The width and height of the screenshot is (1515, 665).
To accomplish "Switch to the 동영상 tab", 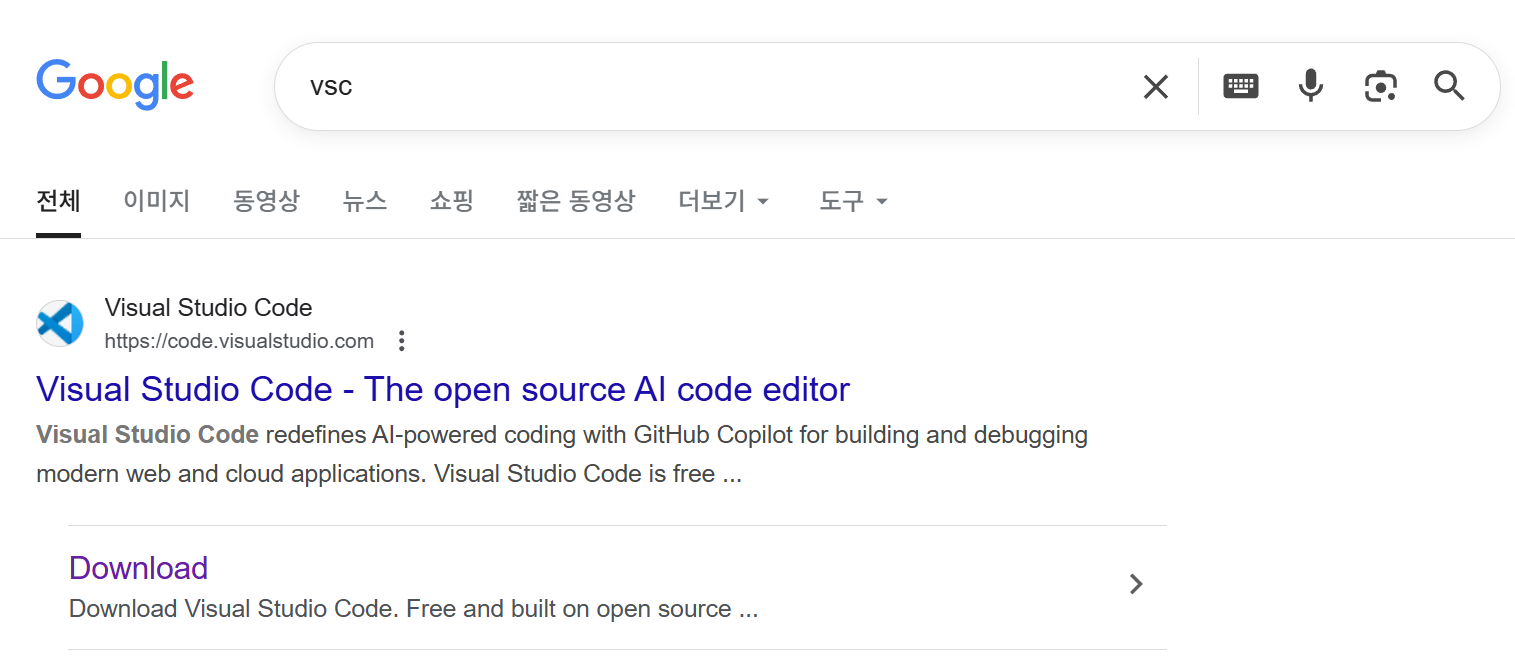I will (x=266, y=201).
